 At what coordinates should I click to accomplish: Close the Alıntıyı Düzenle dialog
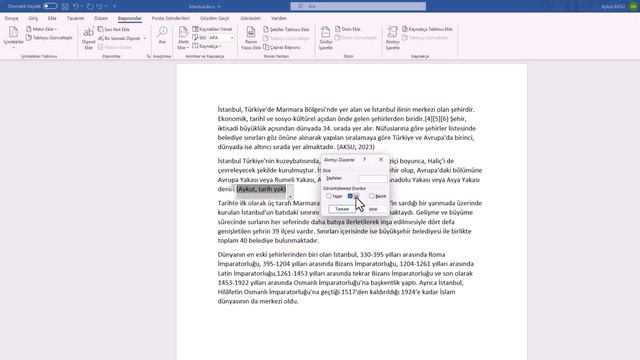click(381, 160)
